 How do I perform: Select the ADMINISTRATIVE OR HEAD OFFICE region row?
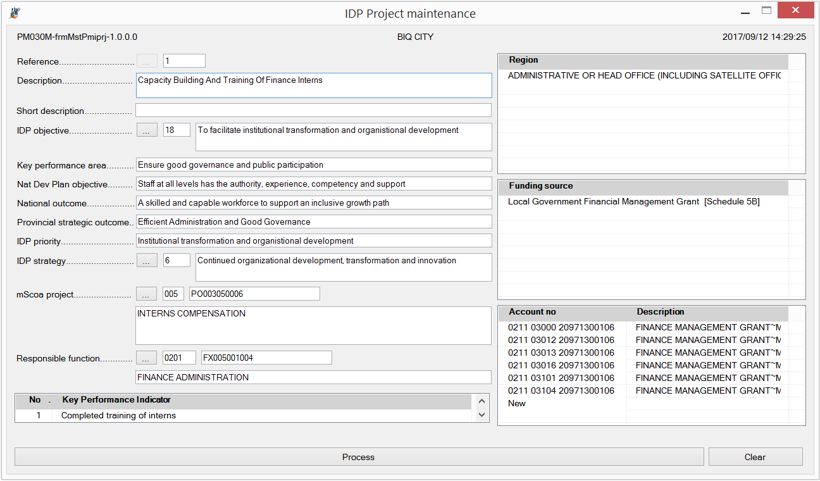coord(644,76)
